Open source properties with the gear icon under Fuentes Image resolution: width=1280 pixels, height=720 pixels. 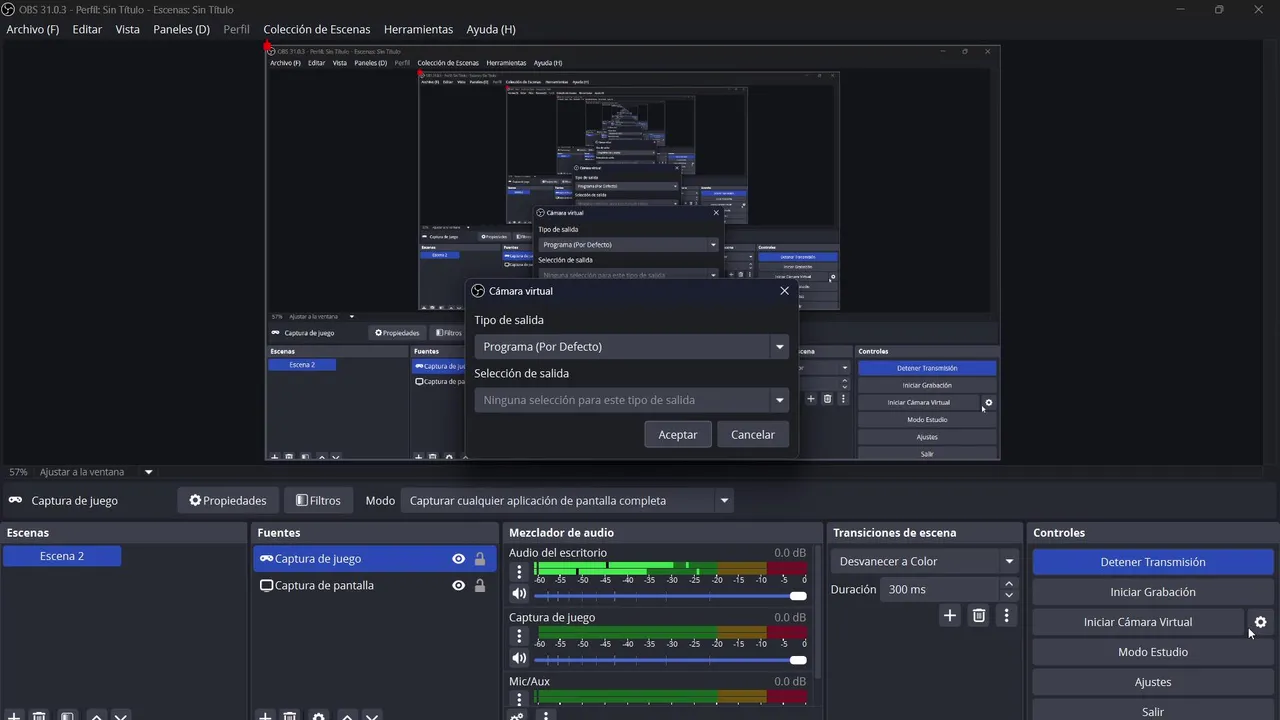pyautogui.click(x=318, y=715)
